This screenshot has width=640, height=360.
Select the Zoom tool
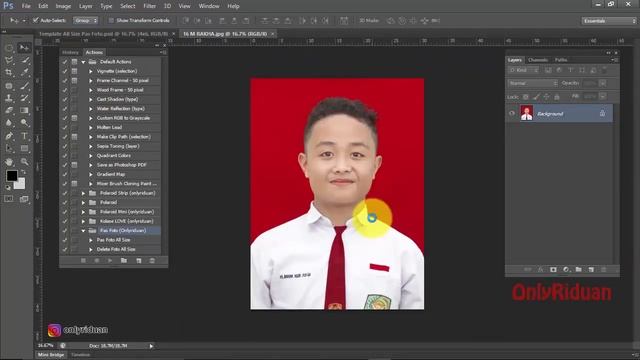[x=24, y=162]
